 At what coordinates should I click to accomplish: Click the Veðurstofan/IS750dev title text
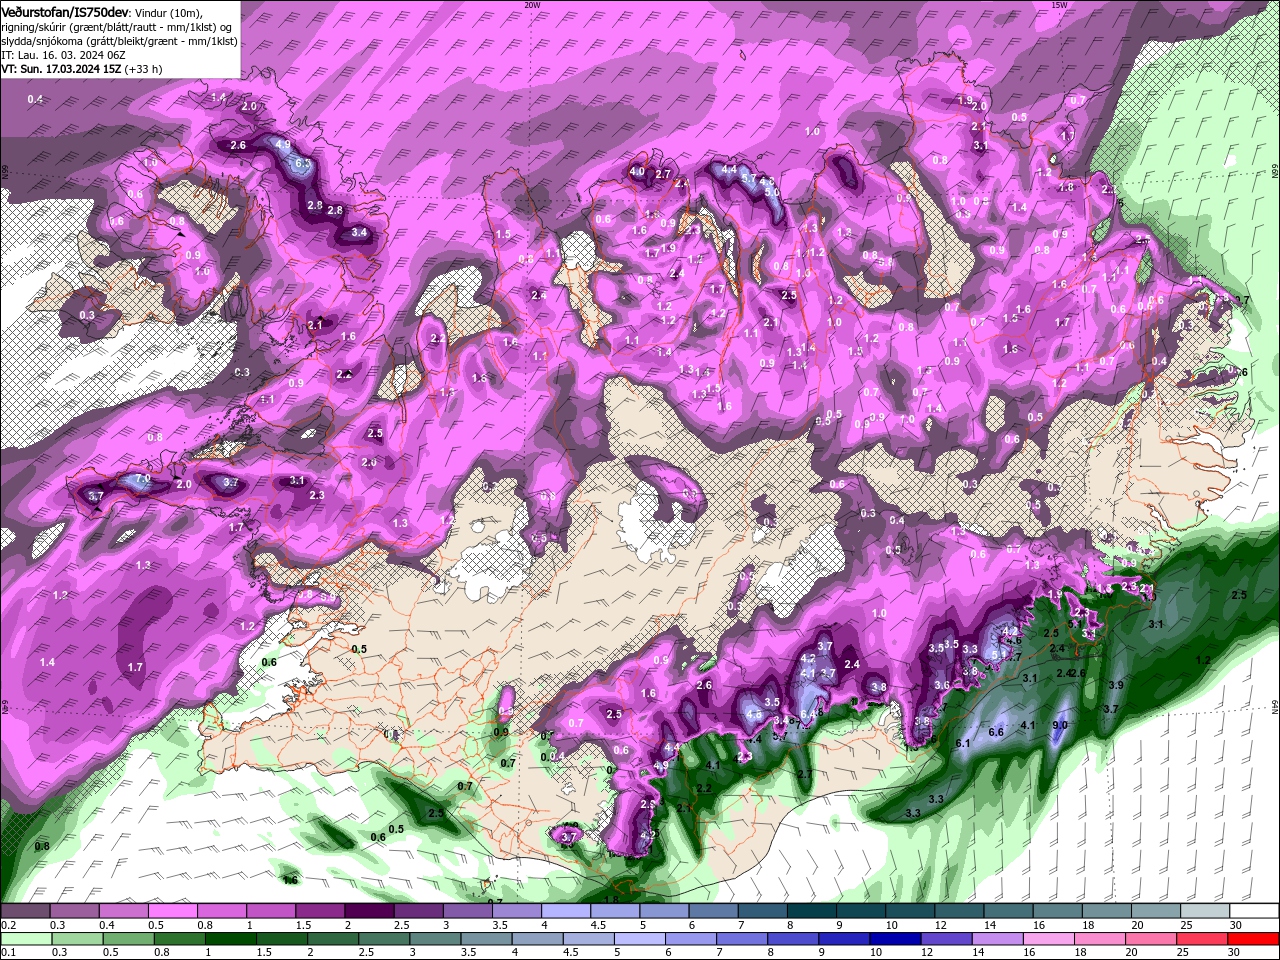(65, 12)
